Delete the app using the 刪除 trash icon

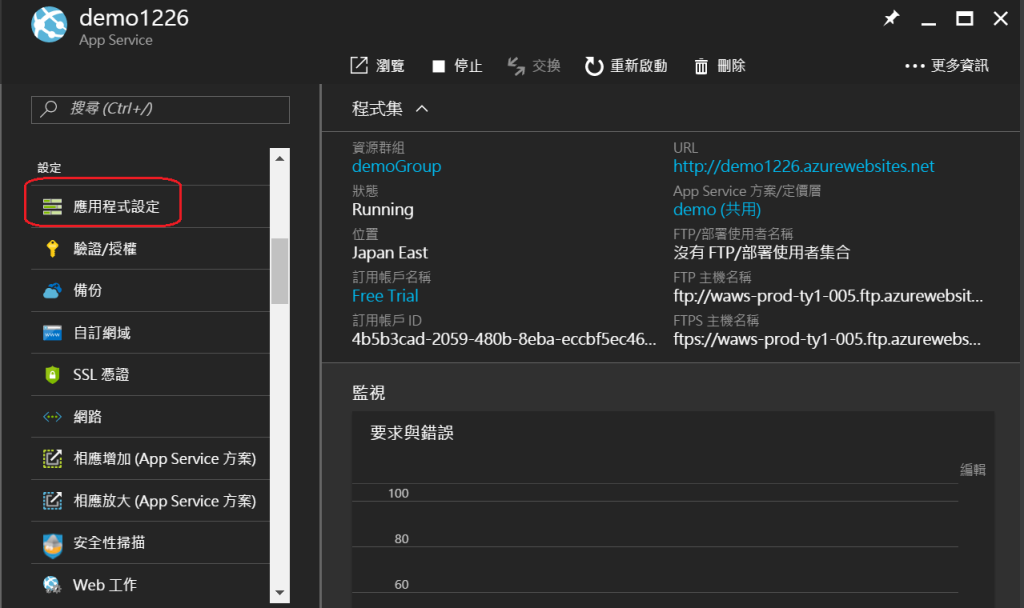click(702, 66)
